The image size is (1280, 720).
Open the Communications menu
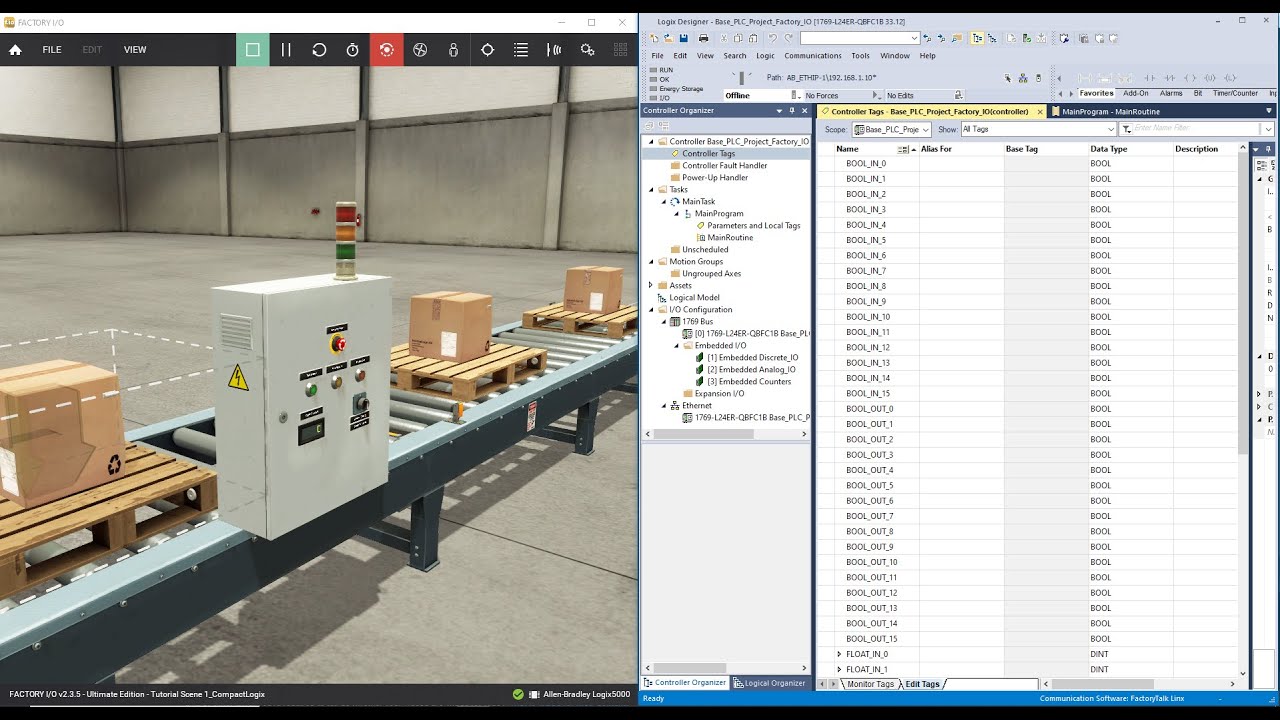point(813,56)
